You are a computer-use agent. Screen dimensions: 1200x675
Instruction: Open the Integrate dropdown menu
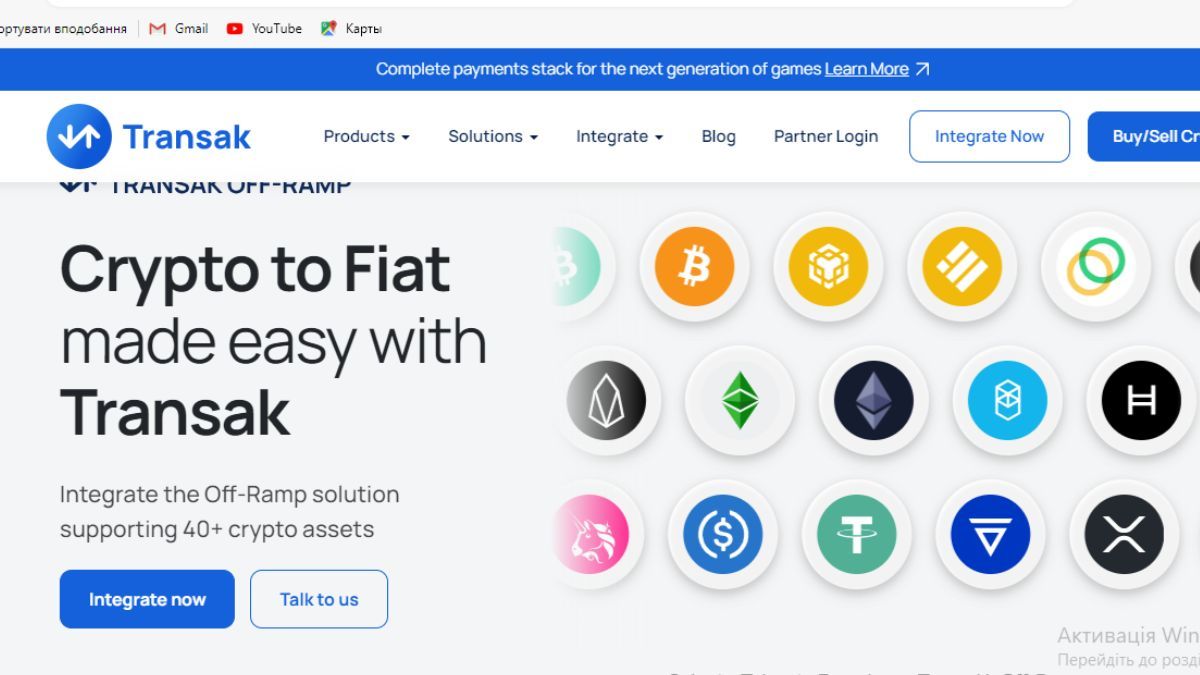pyautogui.click(x=619, y=136)
